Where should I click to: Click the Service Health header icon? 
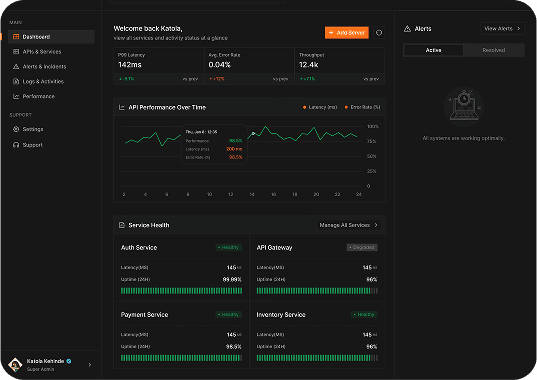[121, 225]
